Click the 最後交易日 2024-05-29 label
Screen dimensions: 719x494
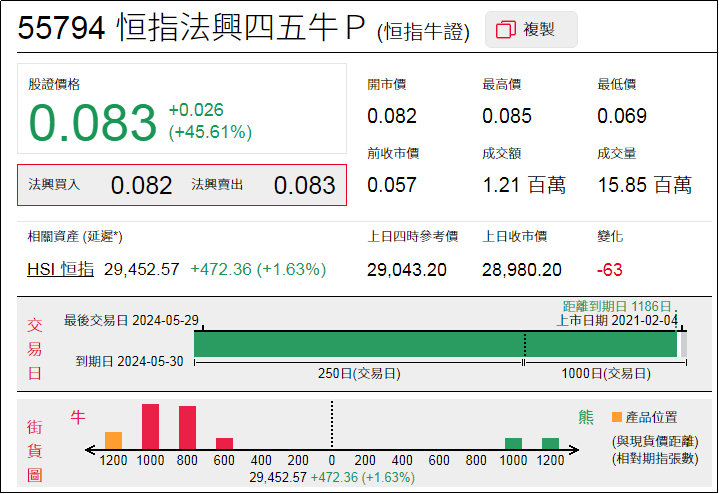pos(131,320)
